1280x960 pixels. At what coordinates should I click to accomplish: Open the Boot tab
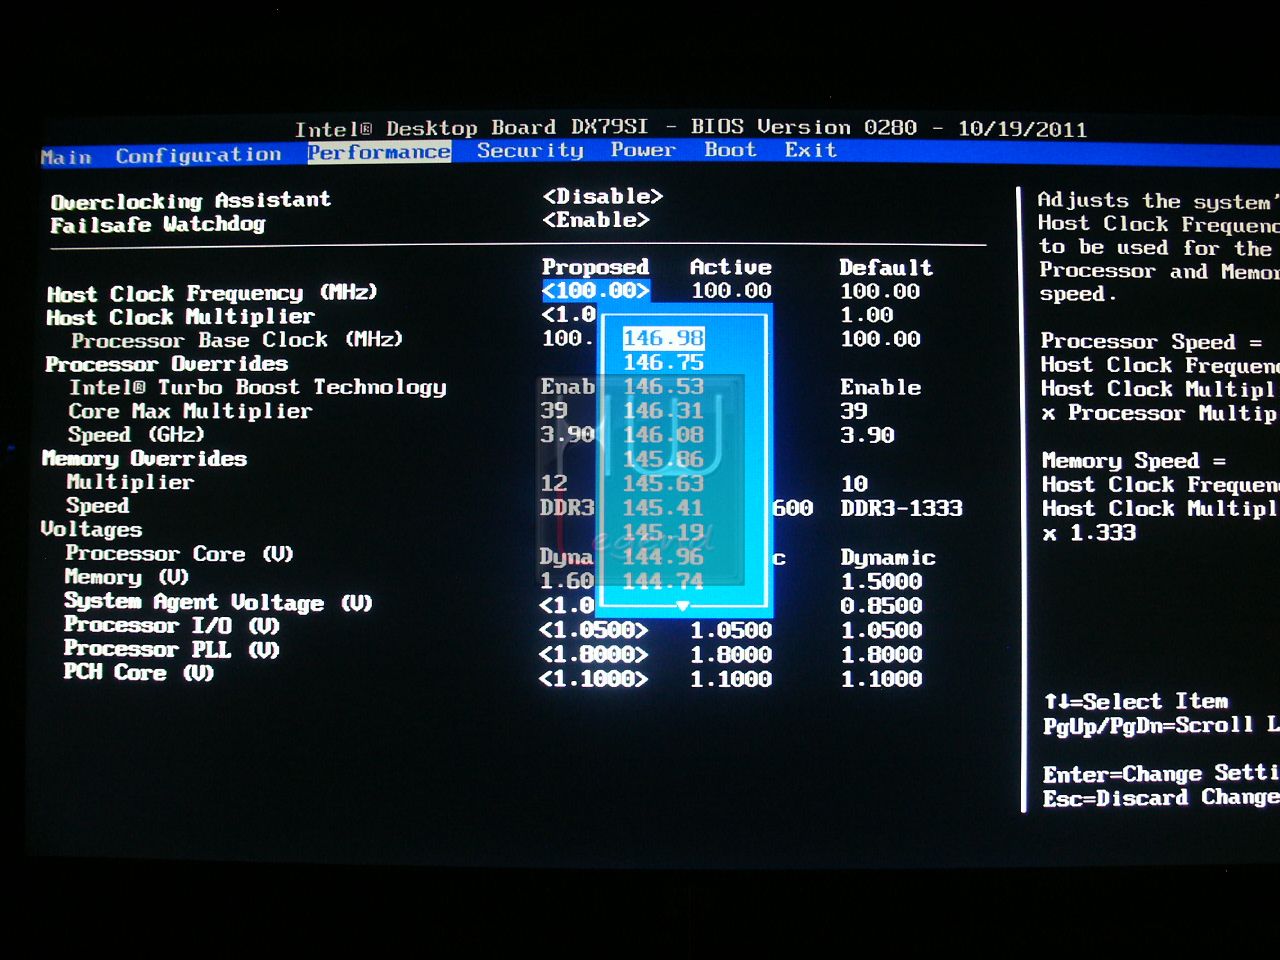click(730, 149)
